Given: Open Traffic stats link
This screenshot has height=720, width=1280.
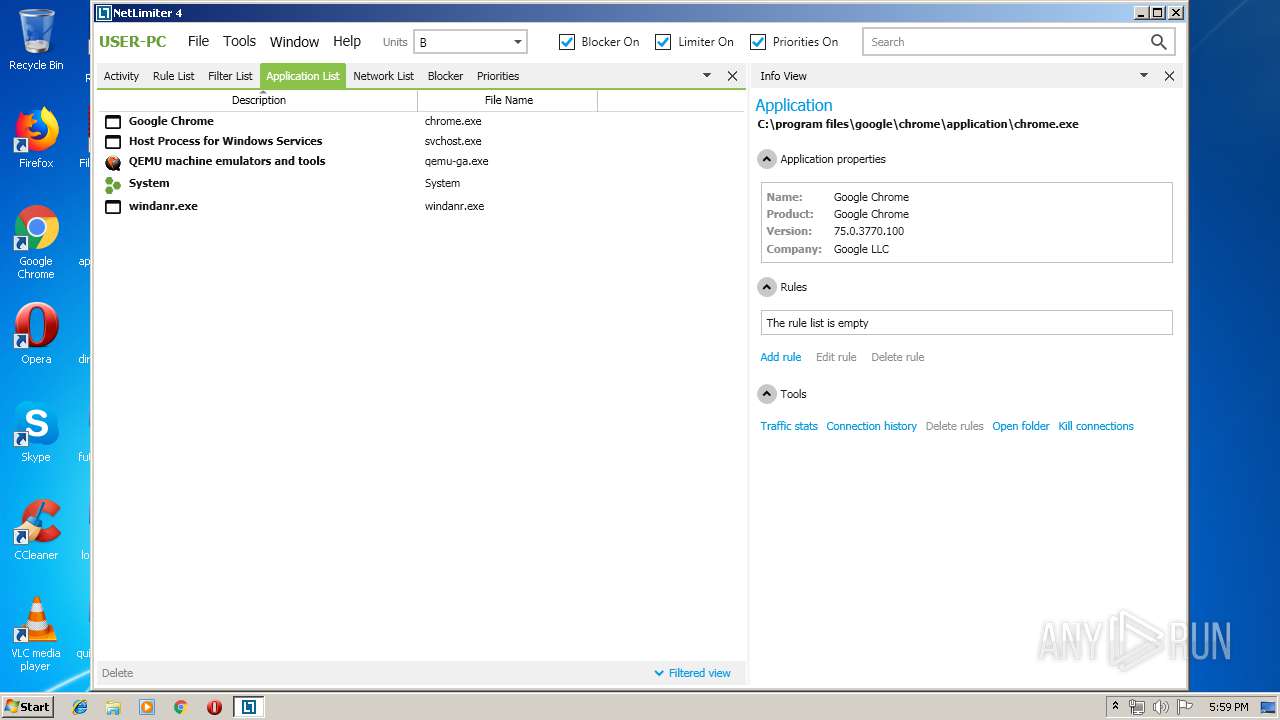Looking at the screenshot, I should tap(788, 426).
